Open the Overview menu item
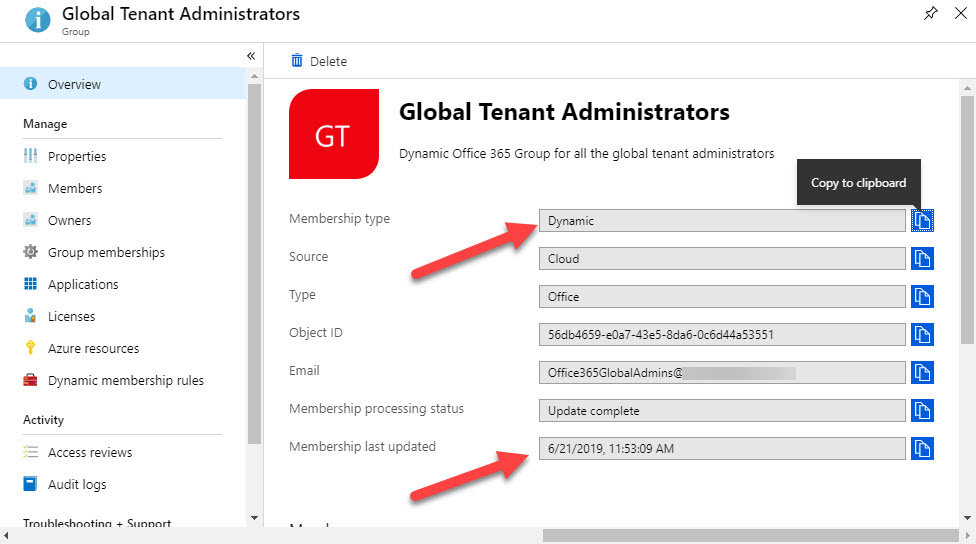This screenshot has height=544, width=976. [74, 85]
